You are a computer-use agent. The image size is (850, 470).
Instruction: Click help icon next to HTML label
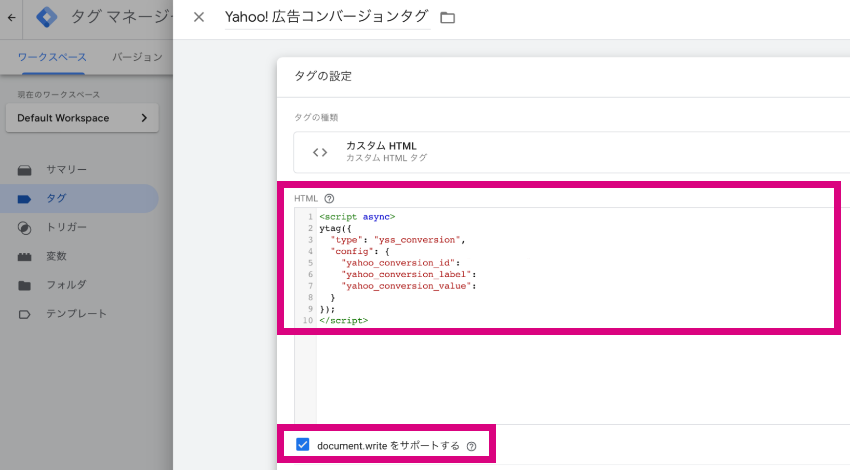pos(329,198)
